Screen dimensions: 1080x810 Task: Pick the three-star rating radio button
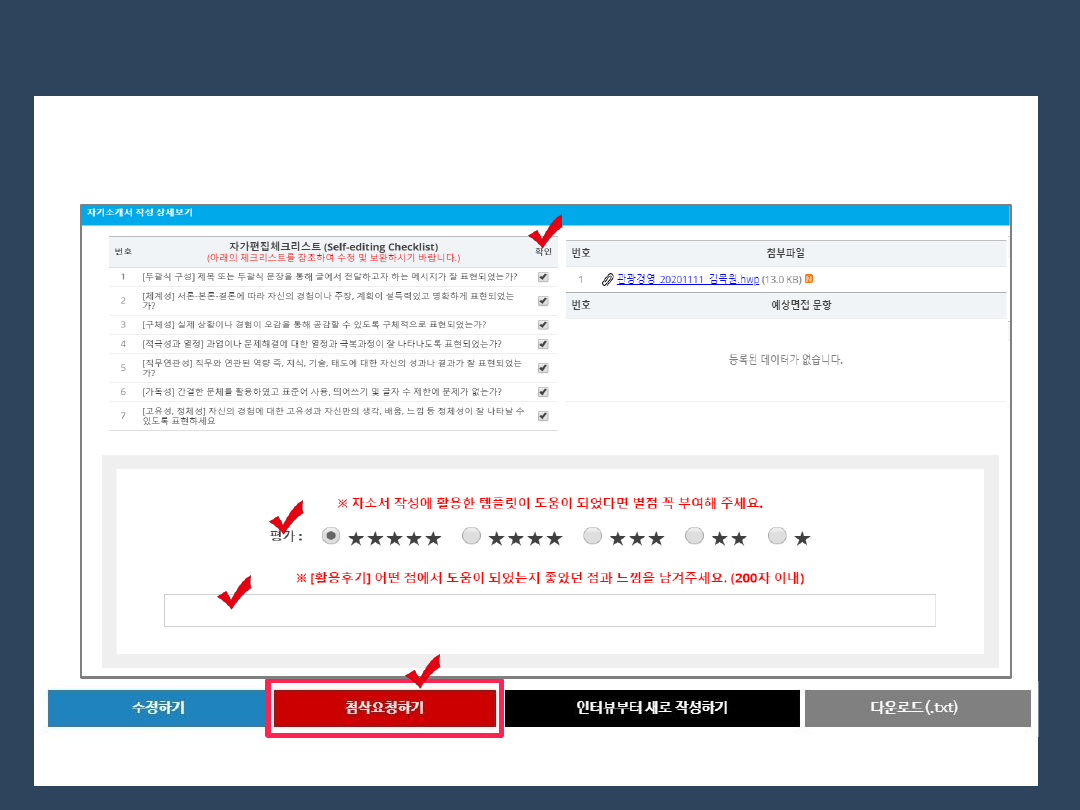click(592, 536)
